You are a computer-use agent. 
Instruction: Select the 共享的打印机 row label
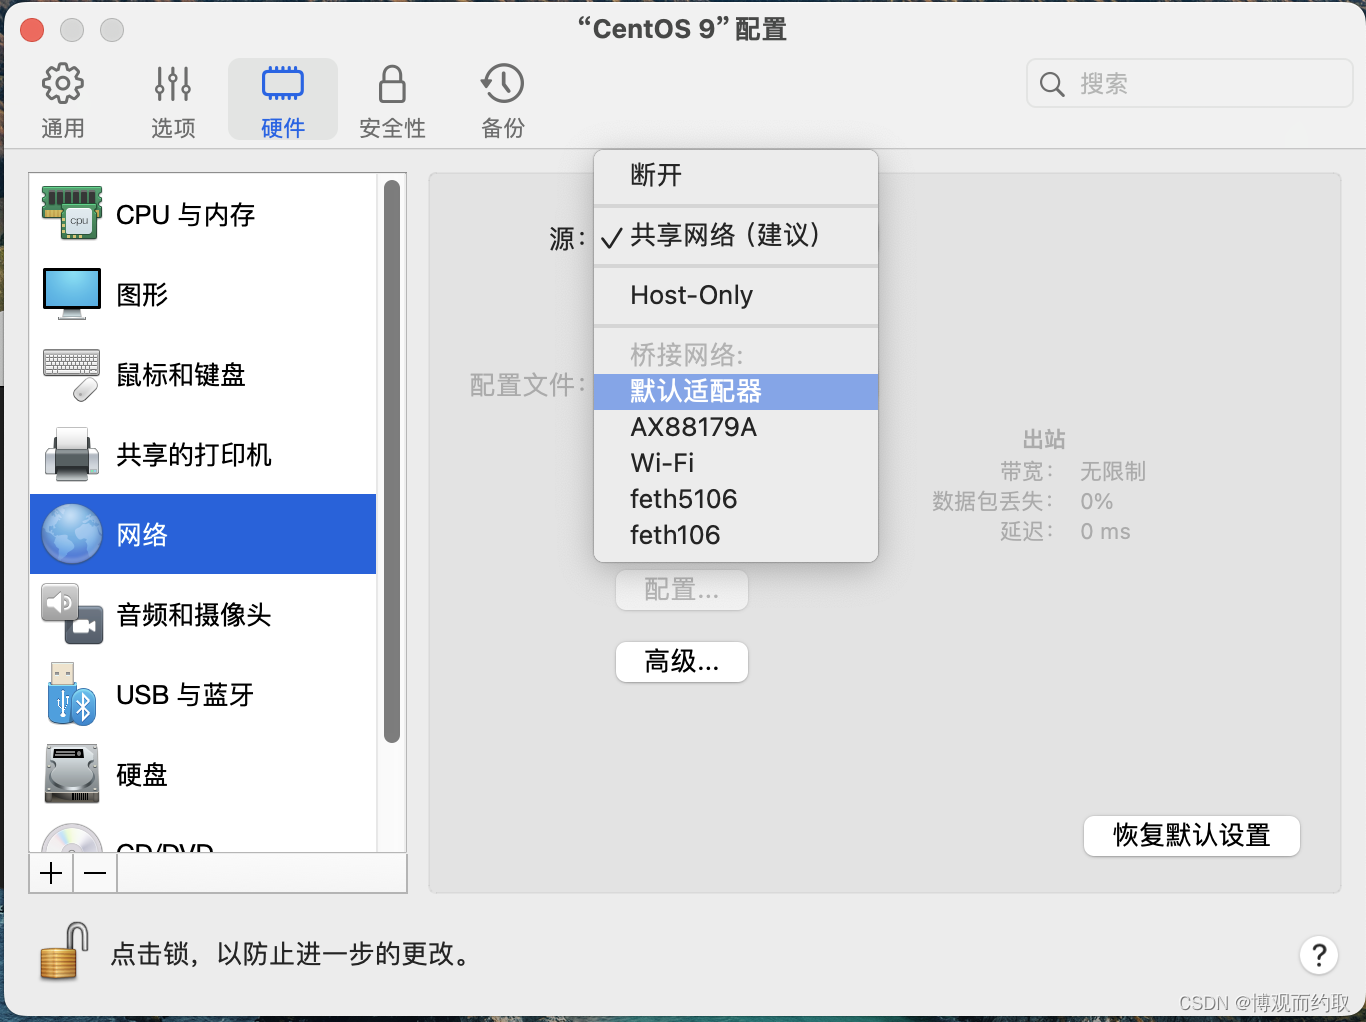click(194, 455)
